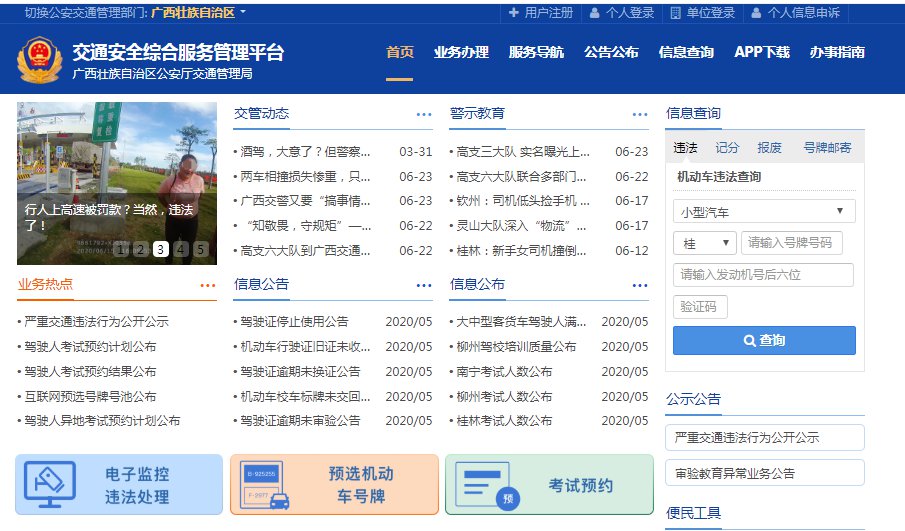
Task: Open 驾驶证逾期未换证公告 link
Action: [x=300, y=372]
